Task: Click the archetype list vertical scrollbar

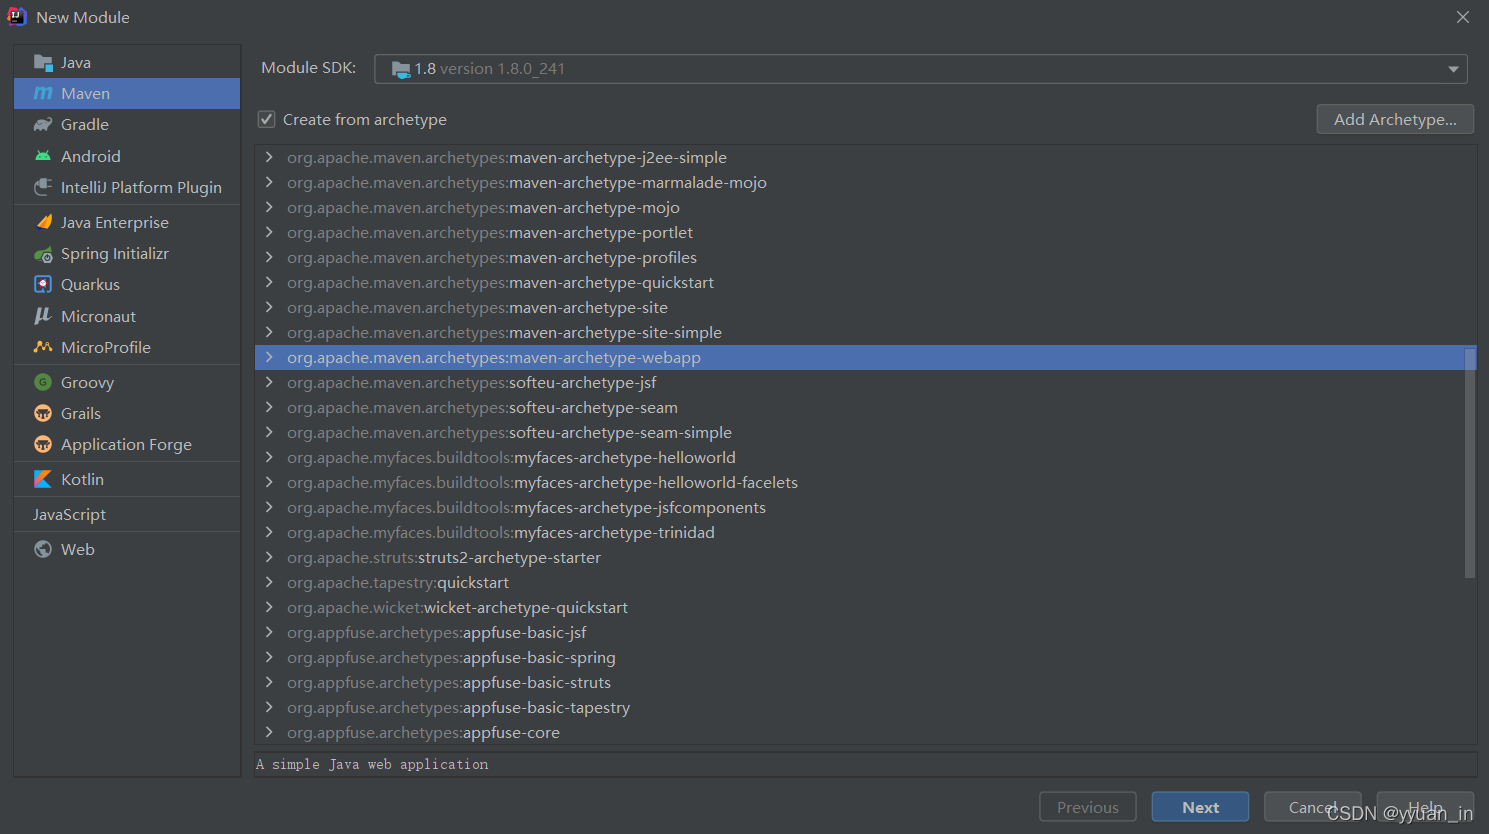Action: [x=1470, y=463]
